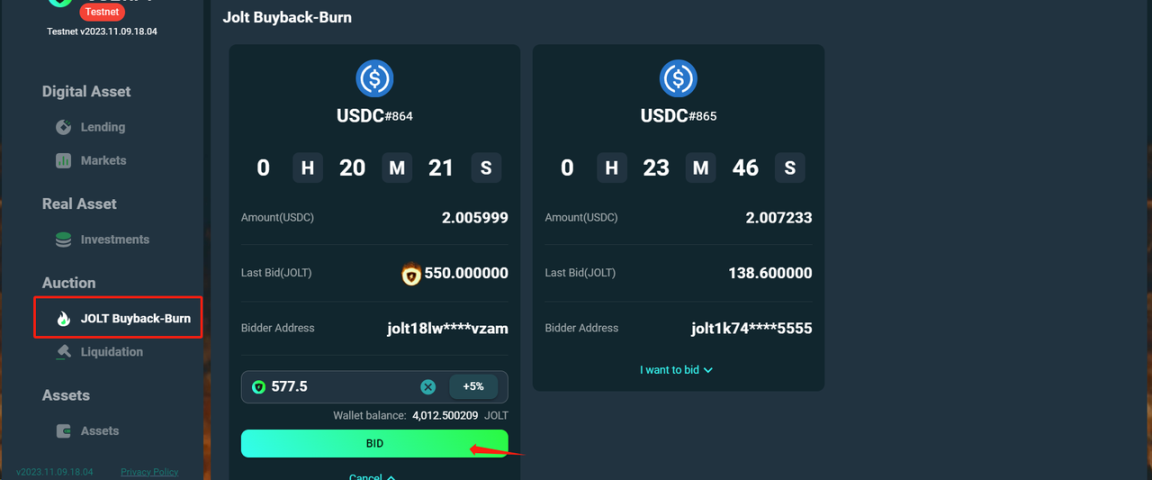Click the 21 seconds countdown on auction #864
The image size is (1152, 480).
441,168
